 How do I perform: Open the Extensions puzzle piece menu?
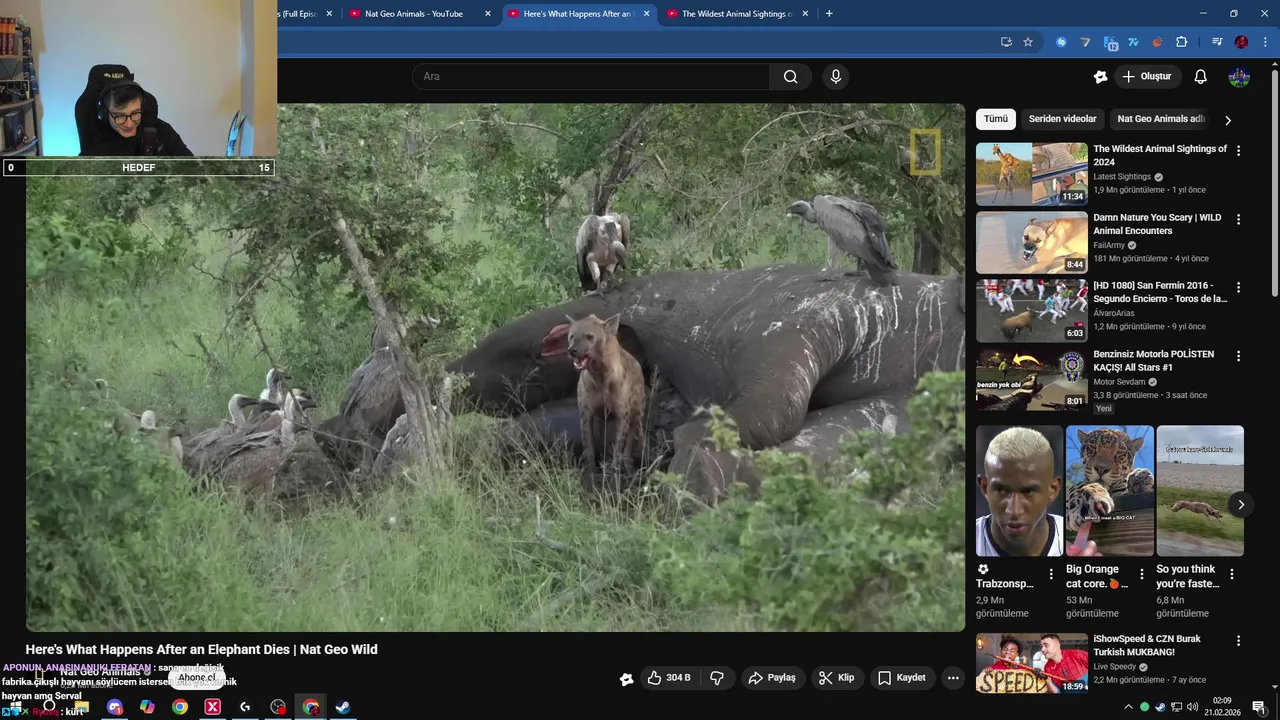[1181, 42]
